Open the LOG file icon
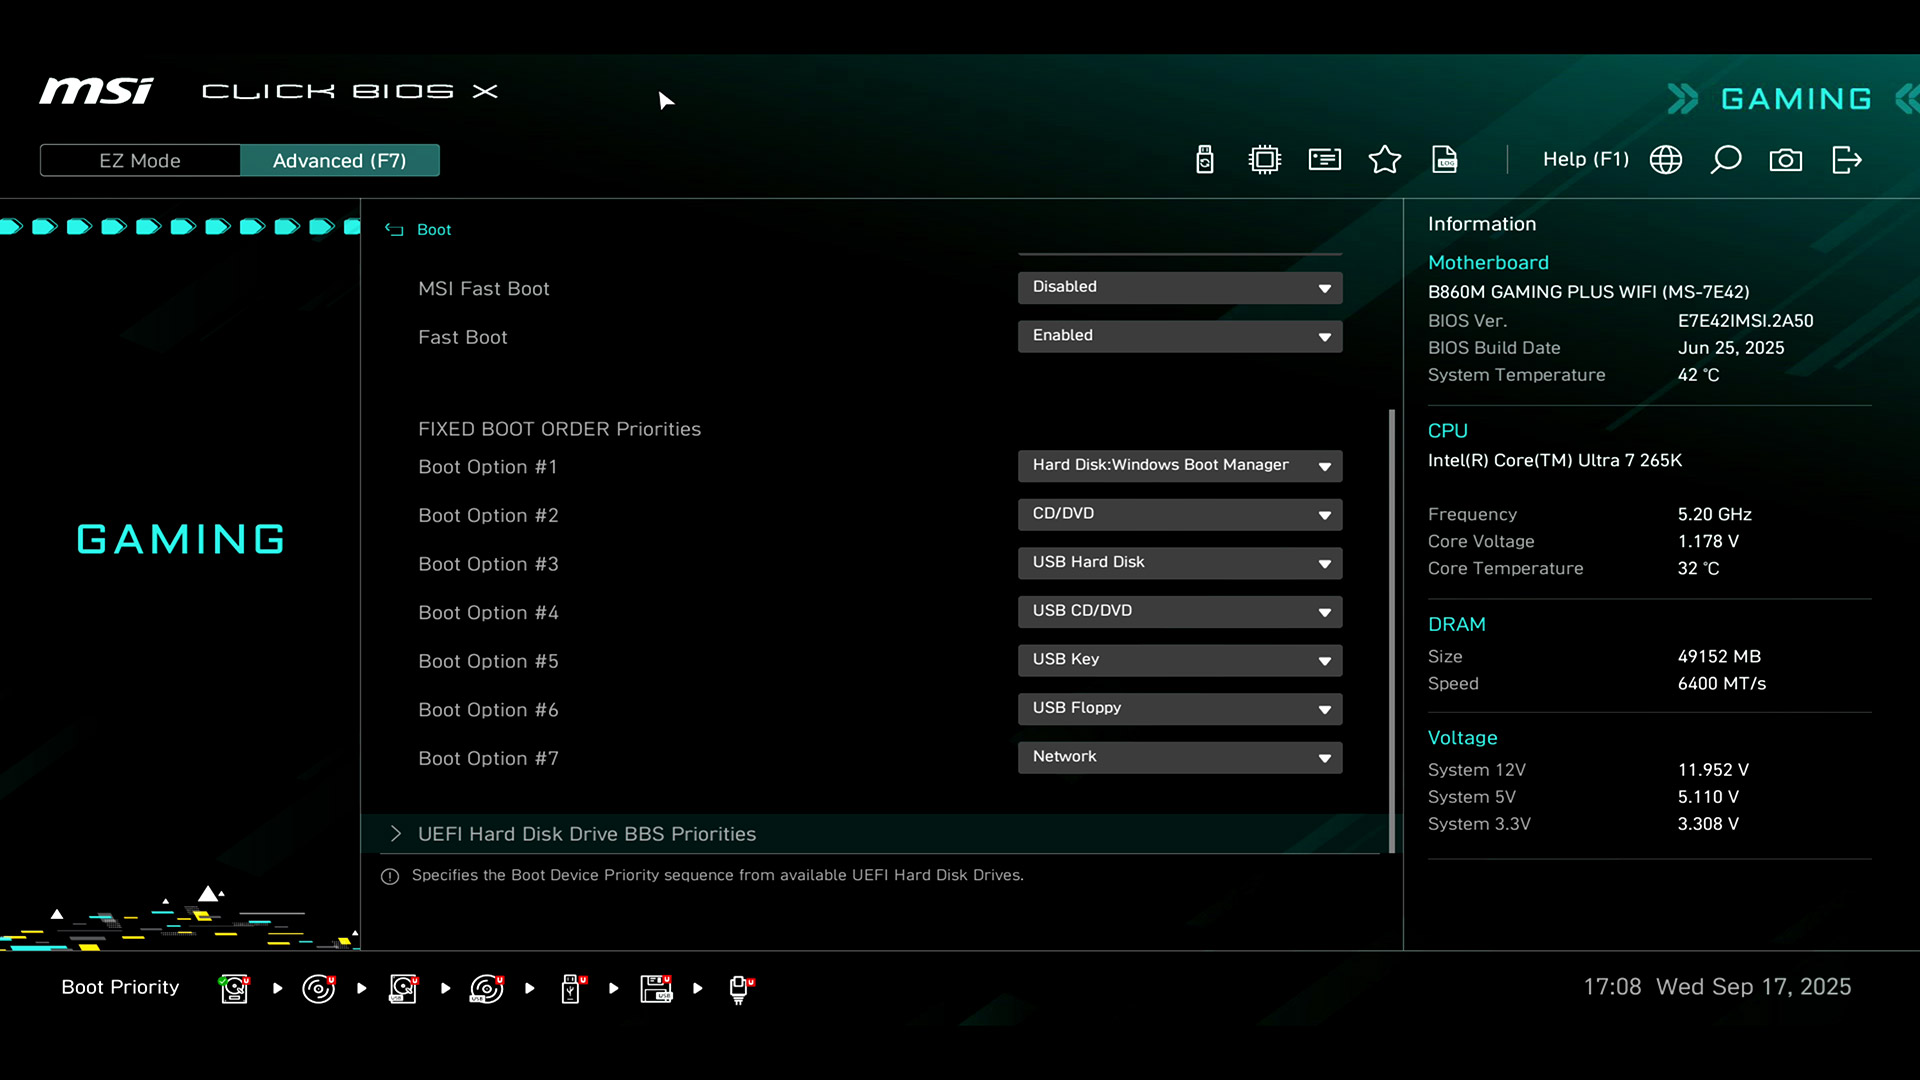The height and width of the screenshot is (1080, 1920). (x=1445, y=160)
